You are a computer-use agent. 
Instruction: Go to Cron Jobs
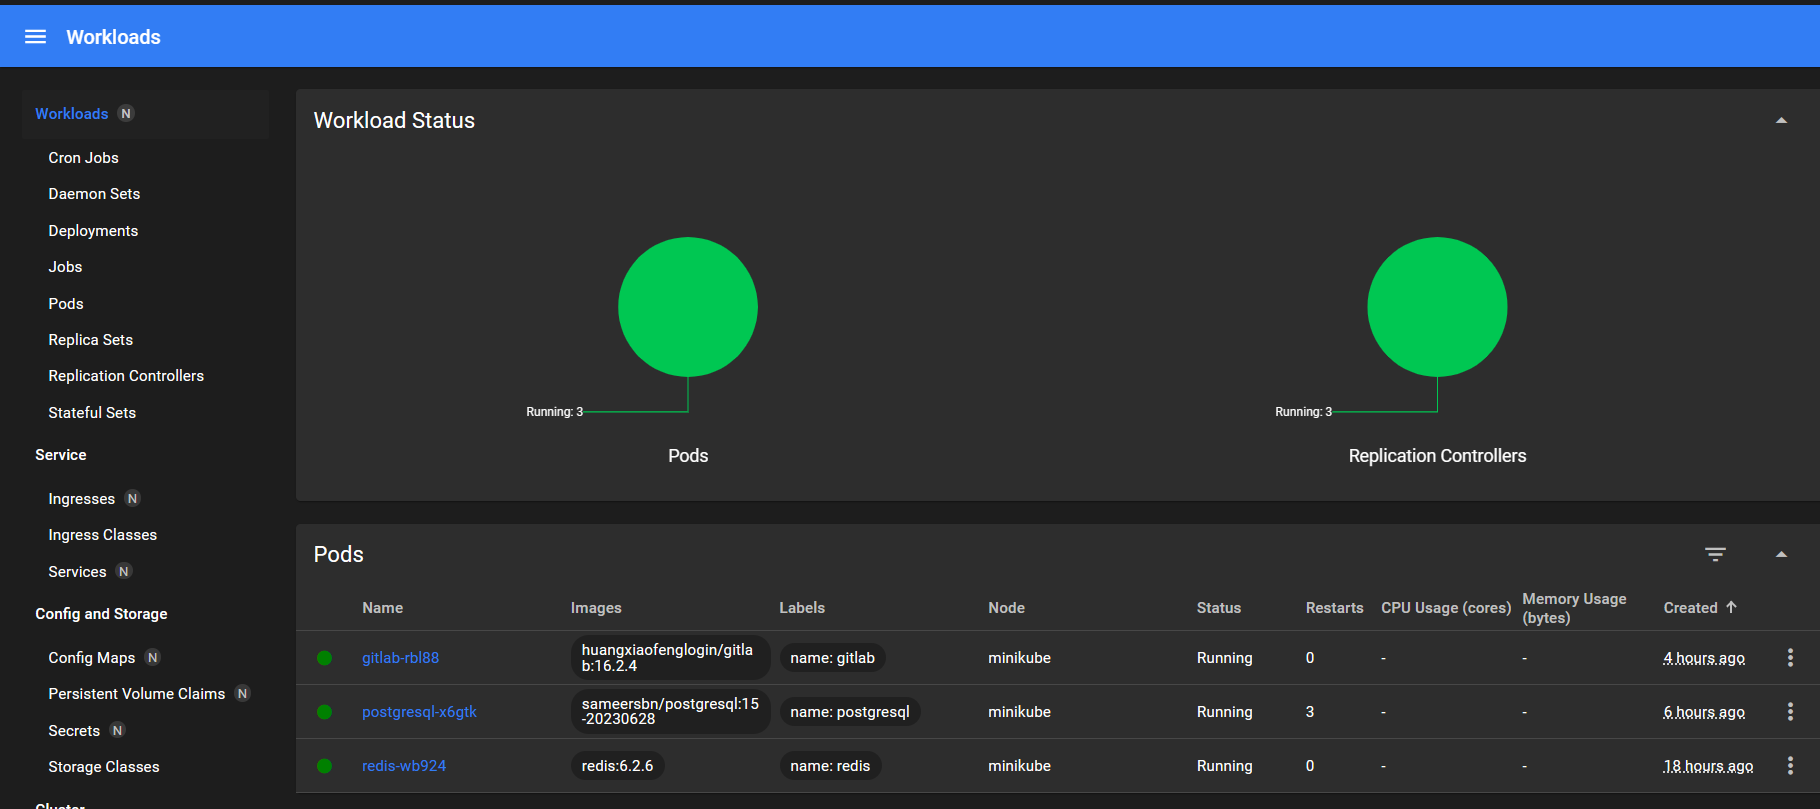[x=83, y=158]
